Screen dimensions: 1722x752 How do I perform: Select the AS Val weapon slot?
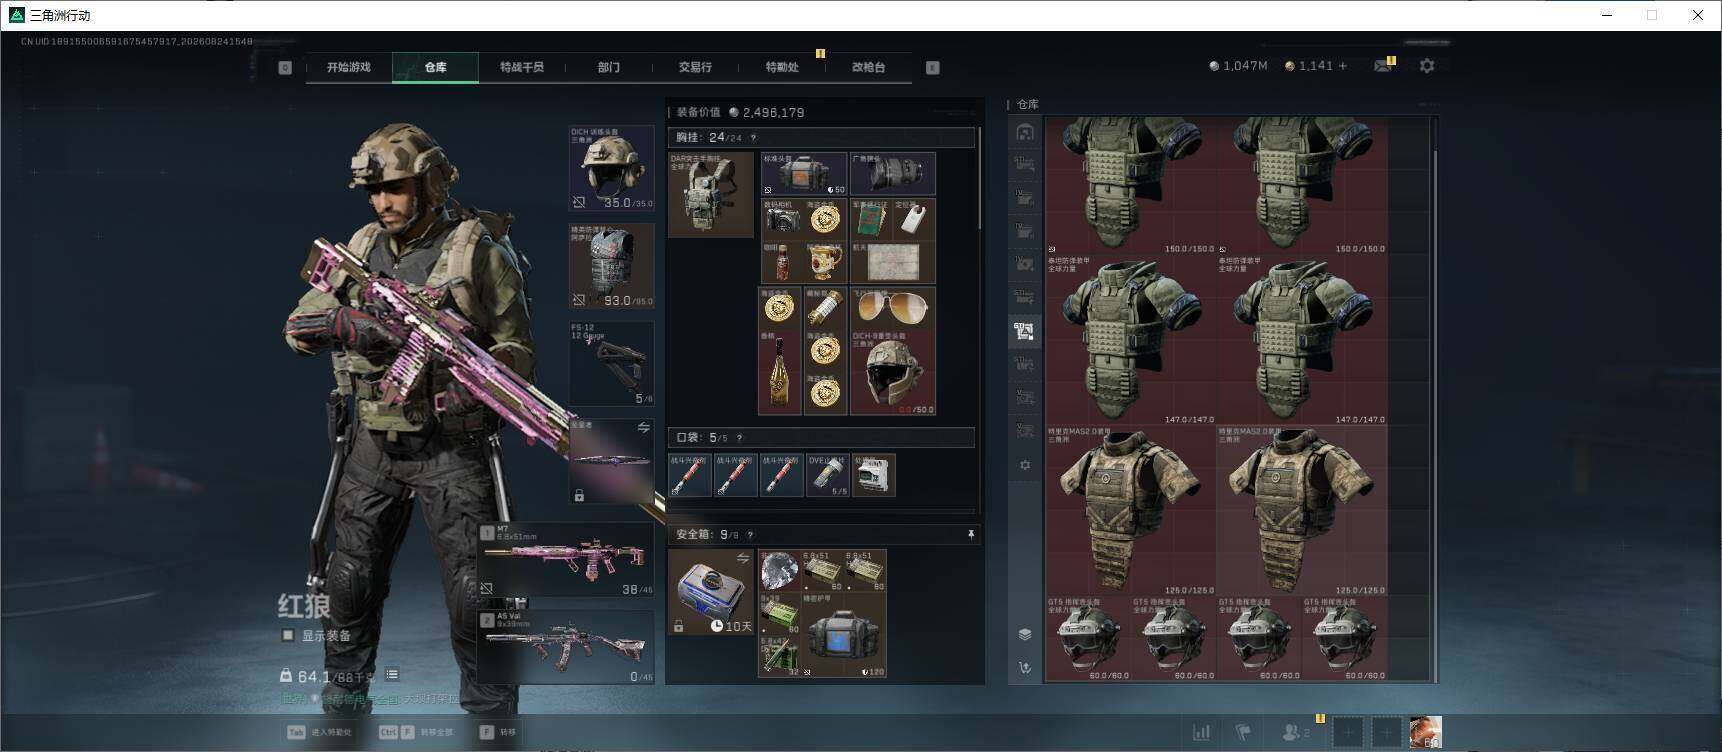[x=566, y=646]
